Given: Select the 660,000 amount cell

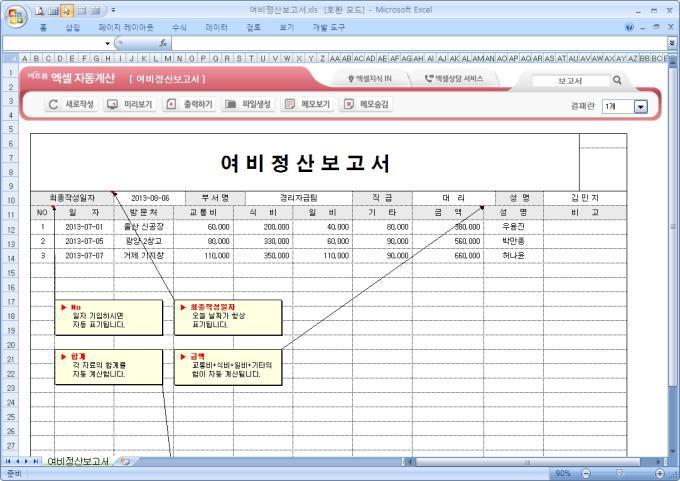Looking at the screenshot, I should 448,255.
